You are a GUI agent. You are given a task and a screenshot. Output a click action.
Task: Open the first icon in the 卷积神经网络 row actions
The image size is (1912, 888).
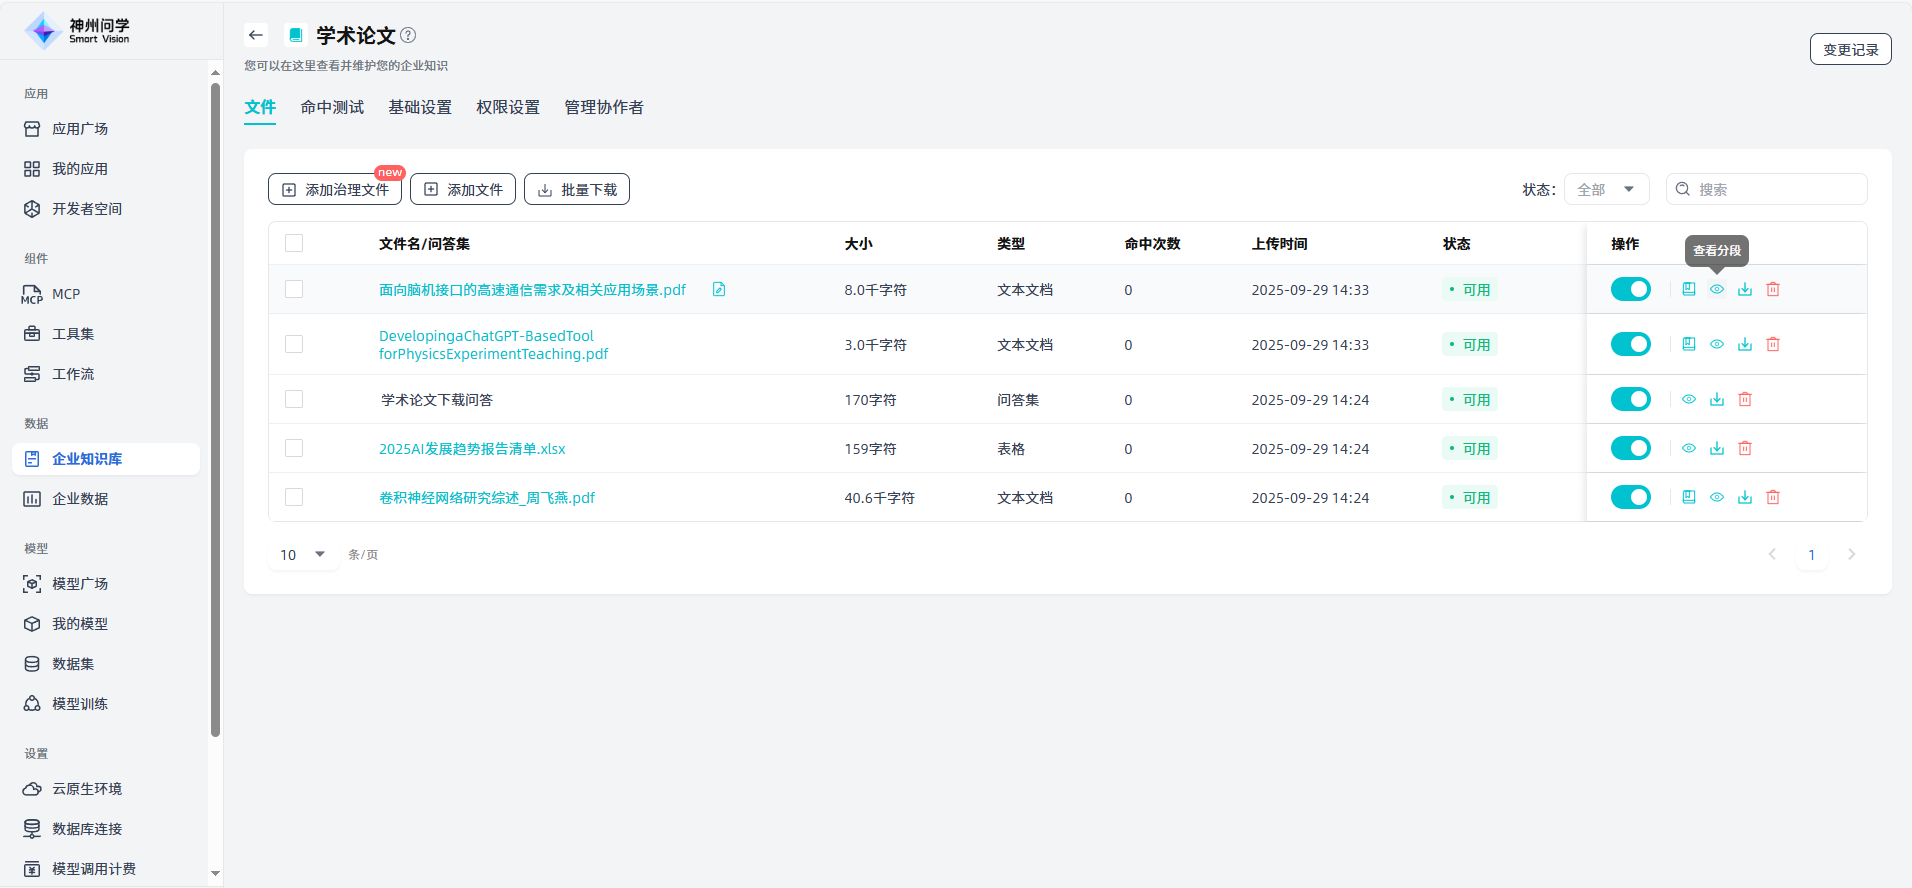pos(1688,497)
